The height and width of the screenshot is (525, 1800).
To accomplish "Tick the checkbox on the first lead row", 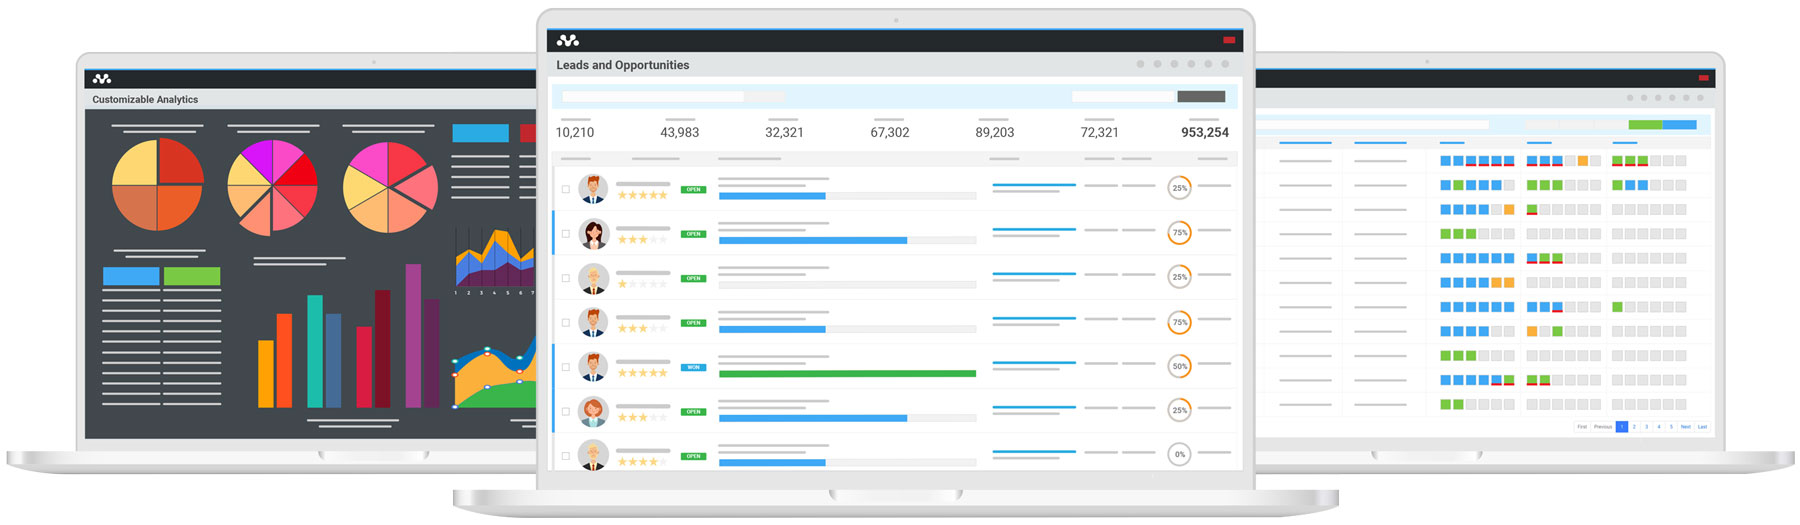I will pos(566,189).
